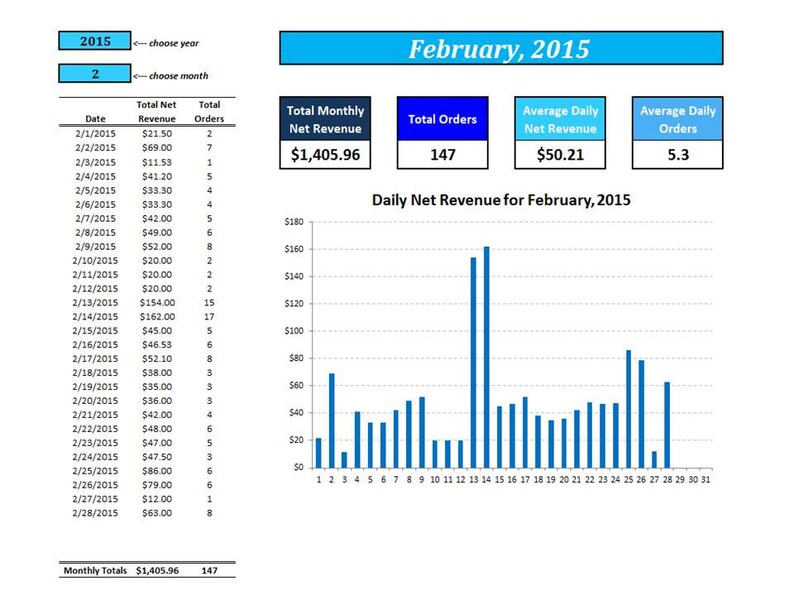Click the $180 y-axis label
Viewport: 794px width, 596px height.
click(x=294, y=222)
